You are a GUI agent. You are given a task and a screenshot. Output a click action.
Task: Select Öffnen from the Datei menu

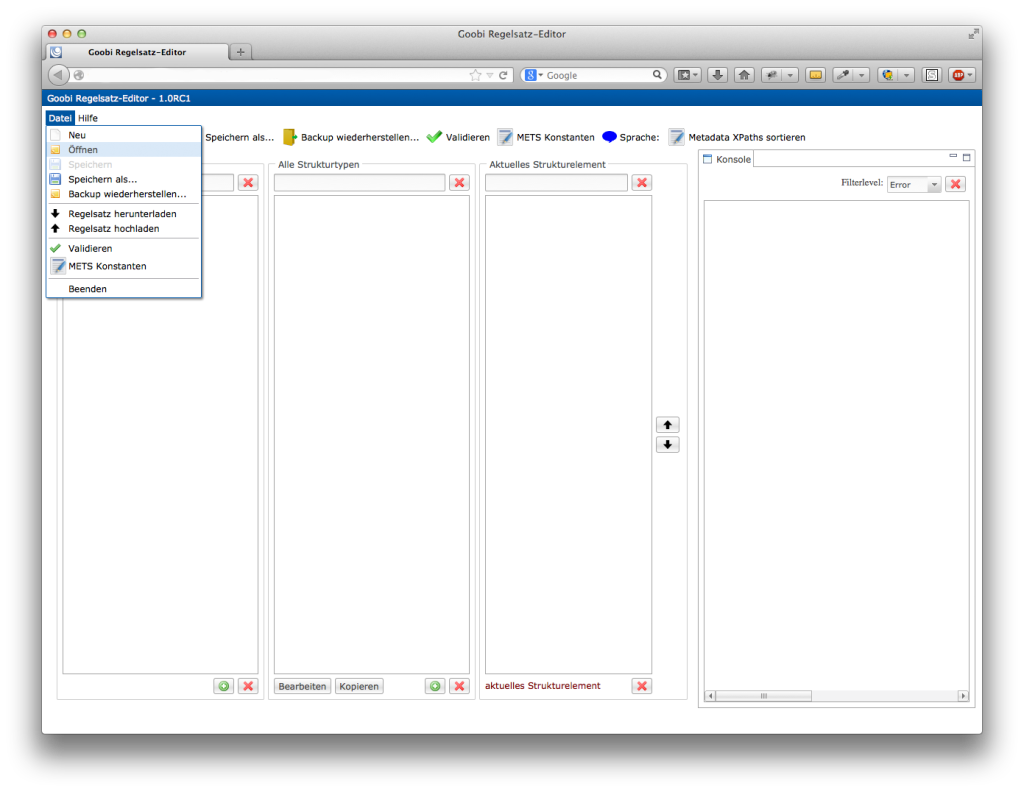tap(123, 150)
